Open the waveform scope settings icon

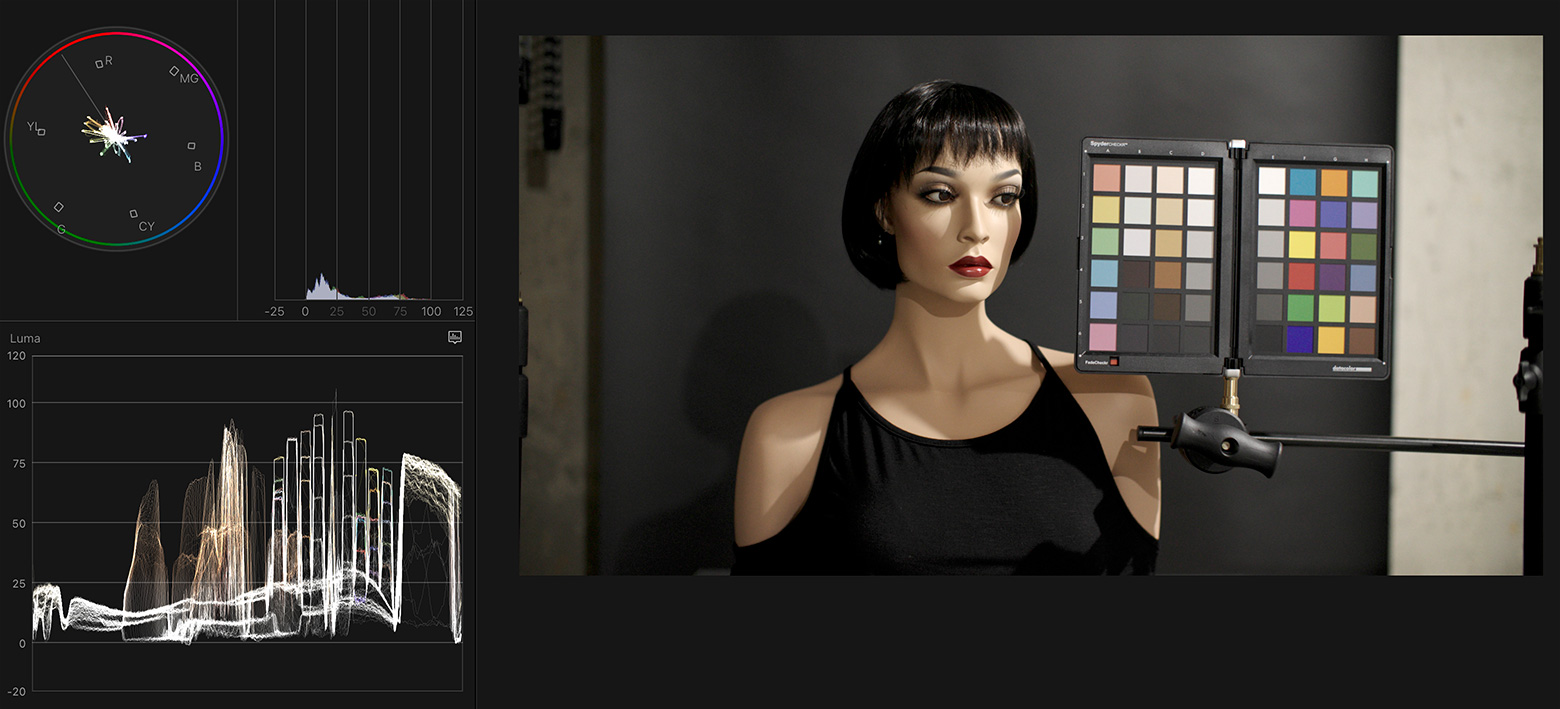click(455, 338)
